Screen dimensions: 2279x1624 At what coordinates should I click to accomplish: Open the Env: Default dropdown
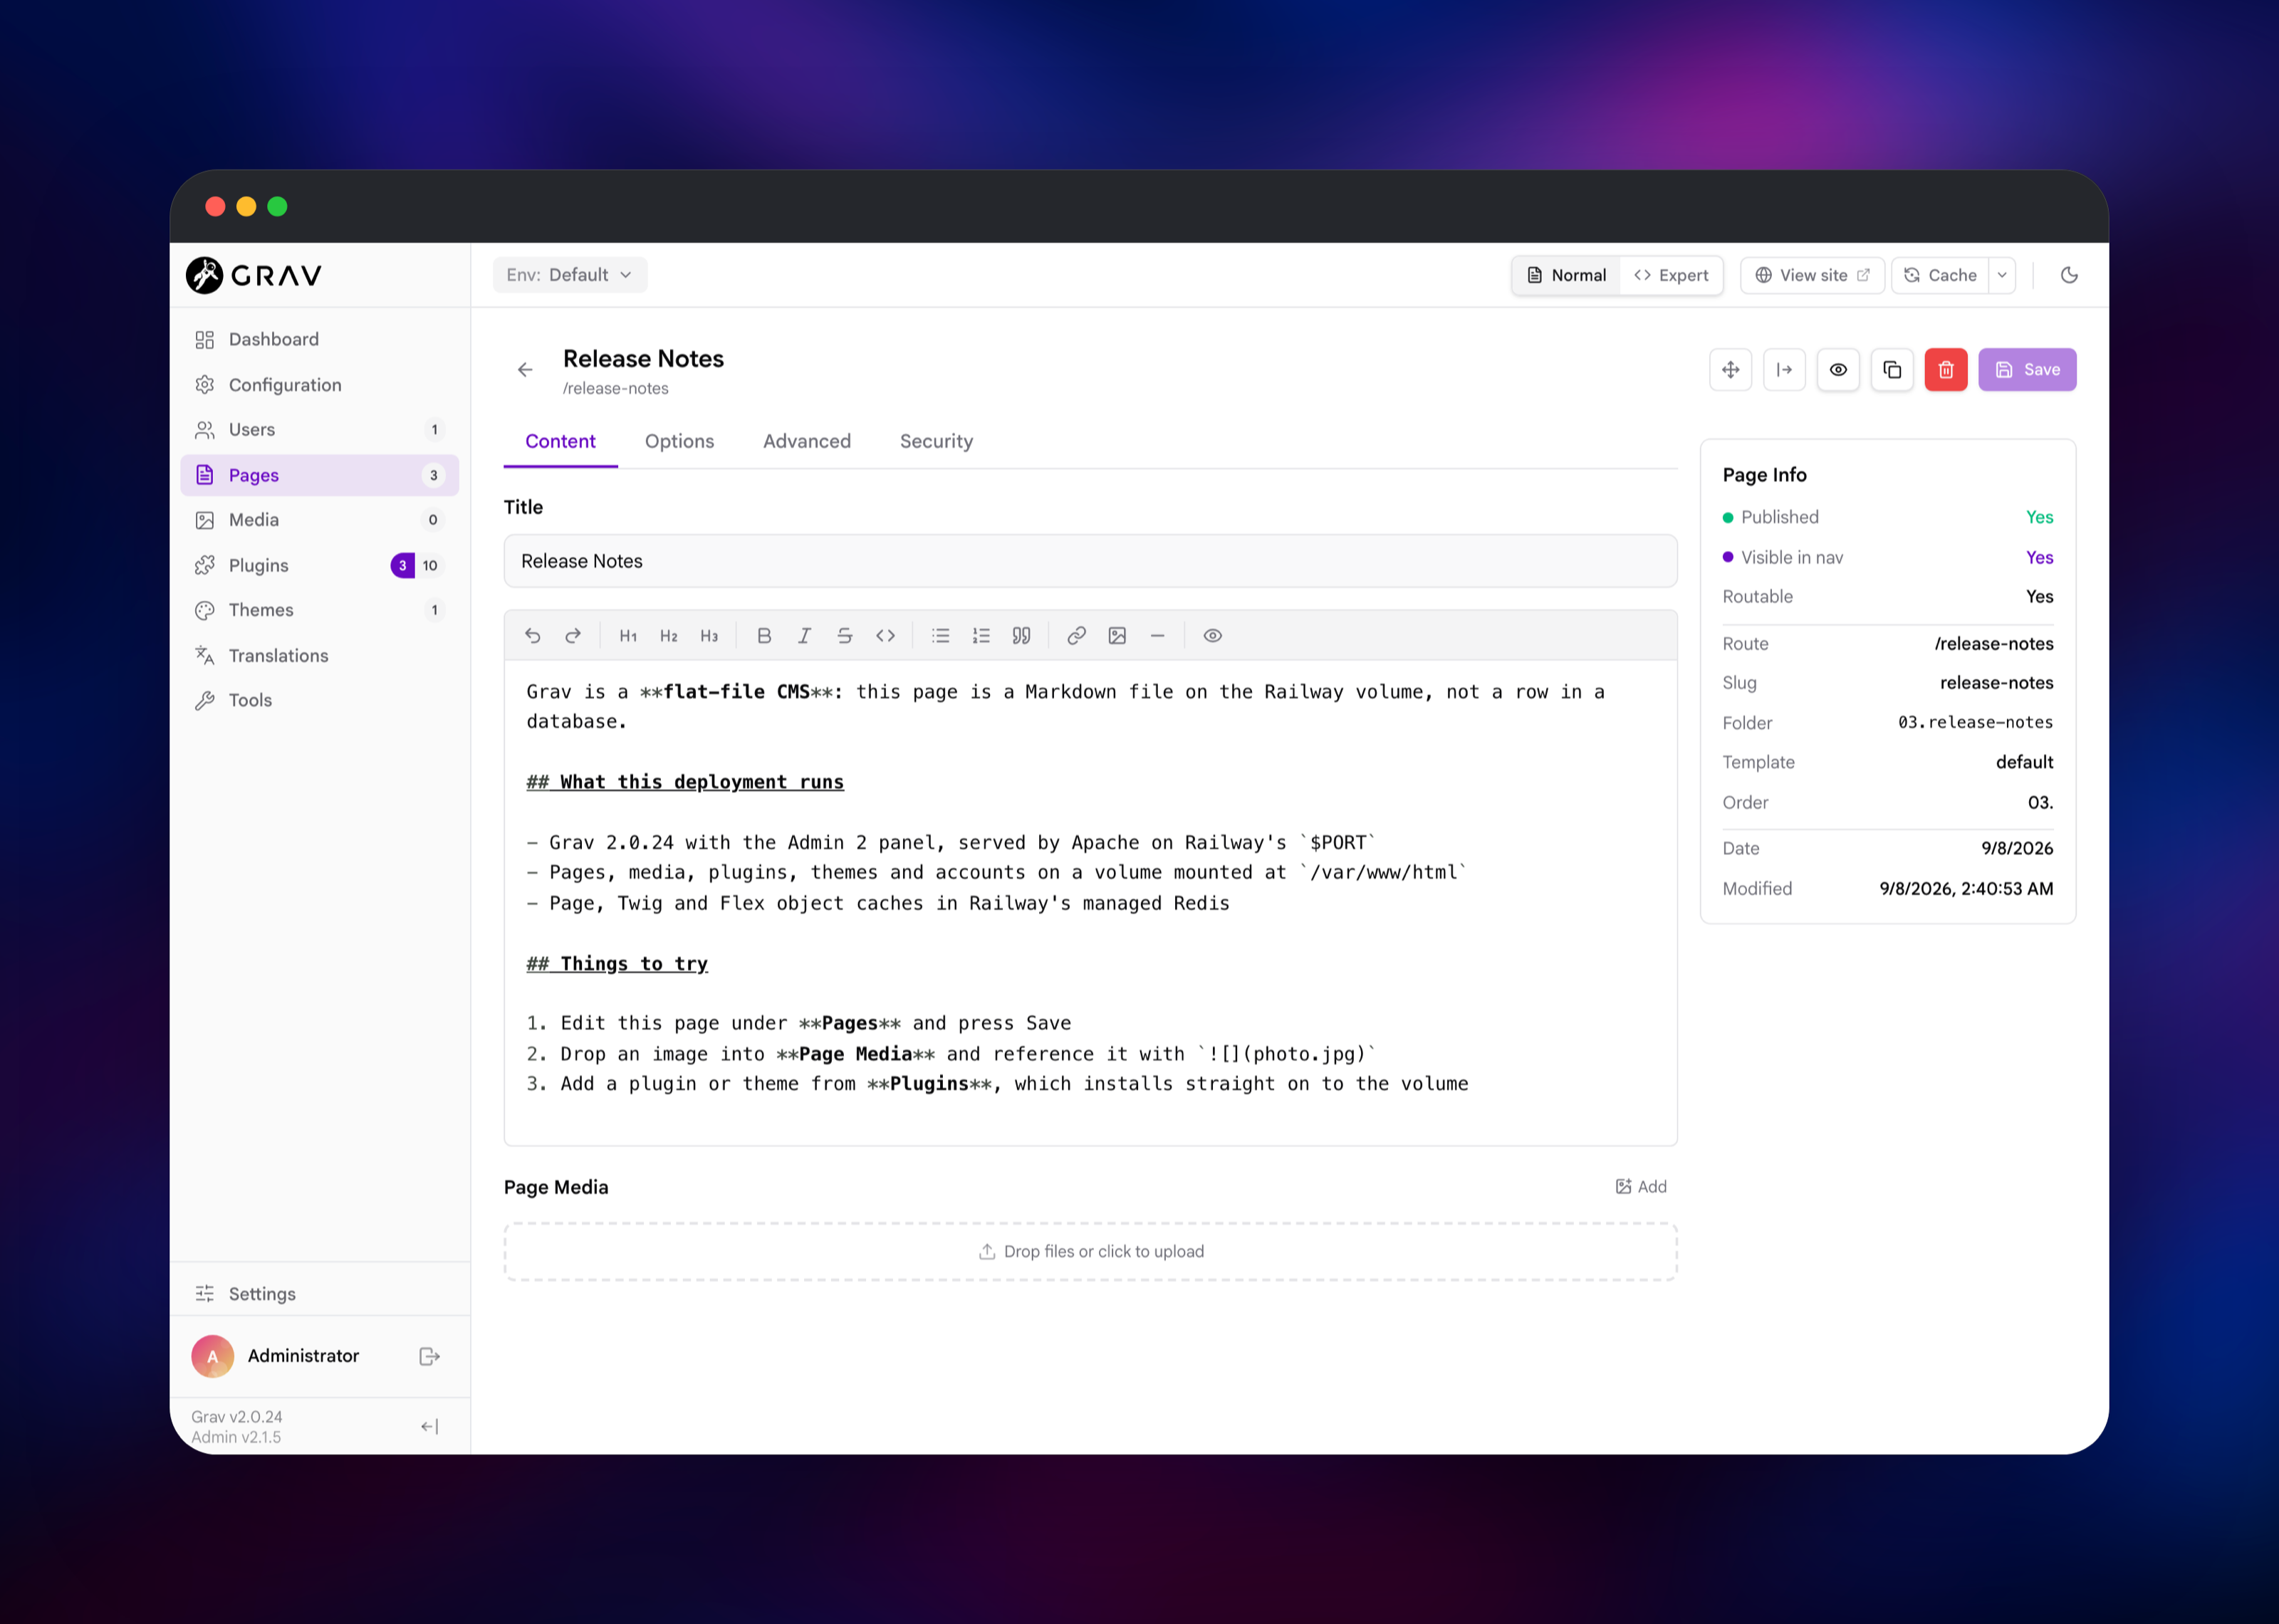(x=570, y=275)
